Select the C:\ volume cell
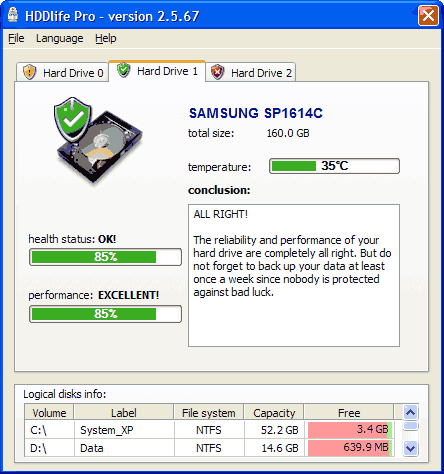Viewport: 444px width, 474px height. coord(49,430)
